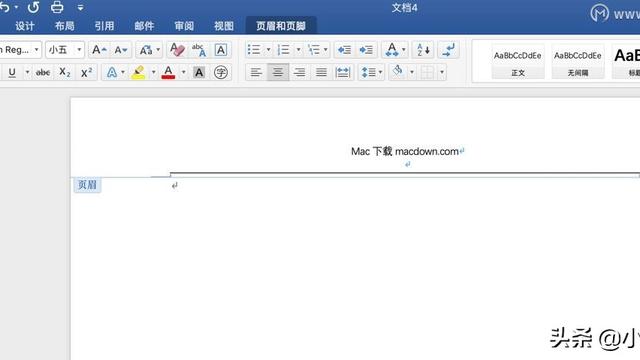Decrease font size with A down icon
This screenshot has height=360, width=640.
click(x=121, y=50)
